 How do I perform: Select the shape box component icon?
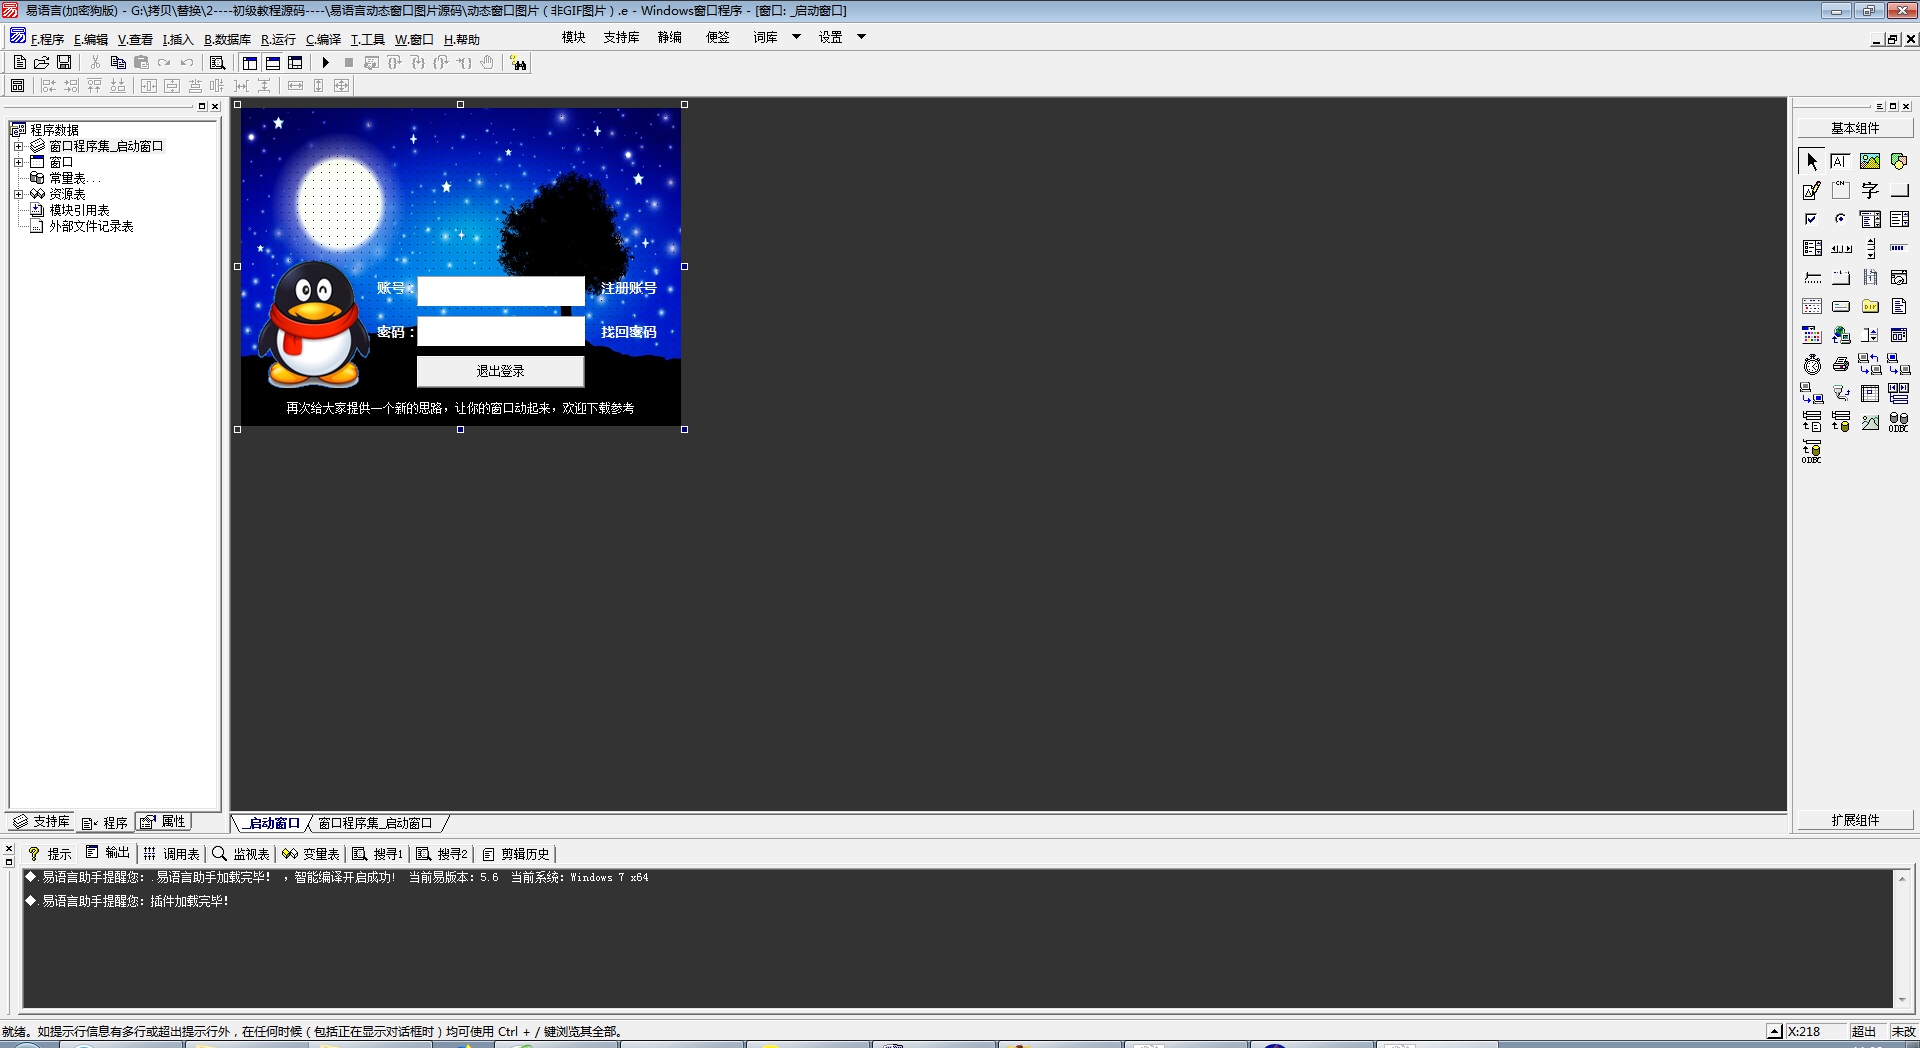point(1899,161)
